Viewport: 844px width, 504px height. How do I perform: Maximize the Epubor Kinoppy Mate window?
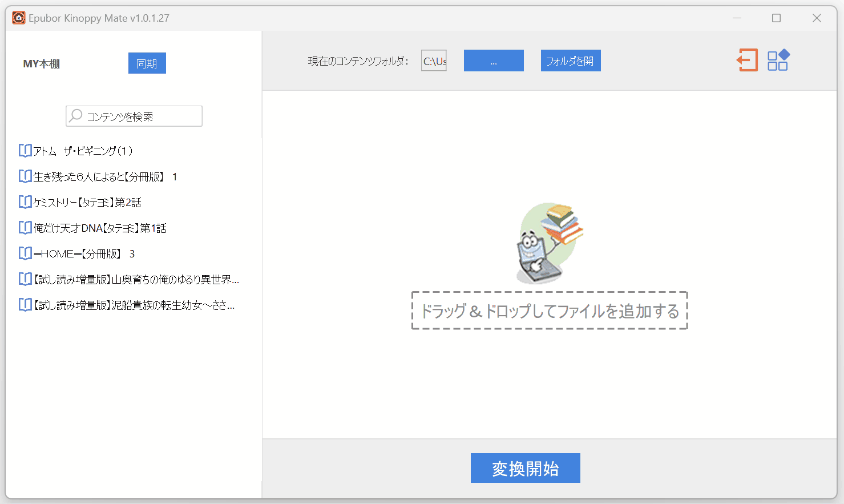[776, 18]
